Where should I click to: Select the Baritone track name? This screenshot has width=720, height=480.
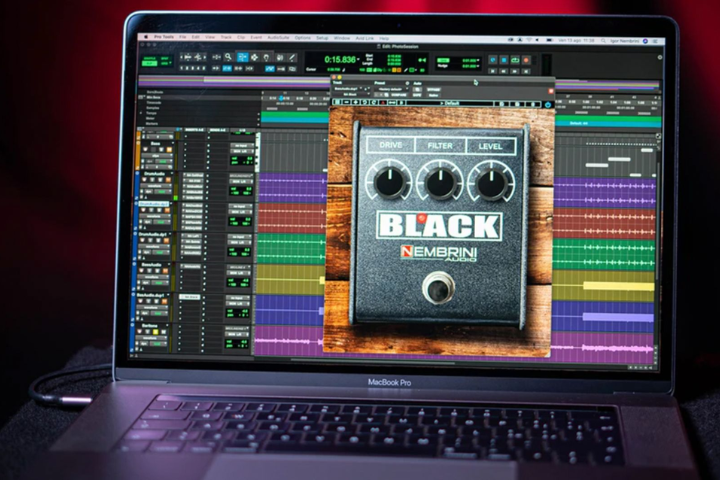(150, 326)
